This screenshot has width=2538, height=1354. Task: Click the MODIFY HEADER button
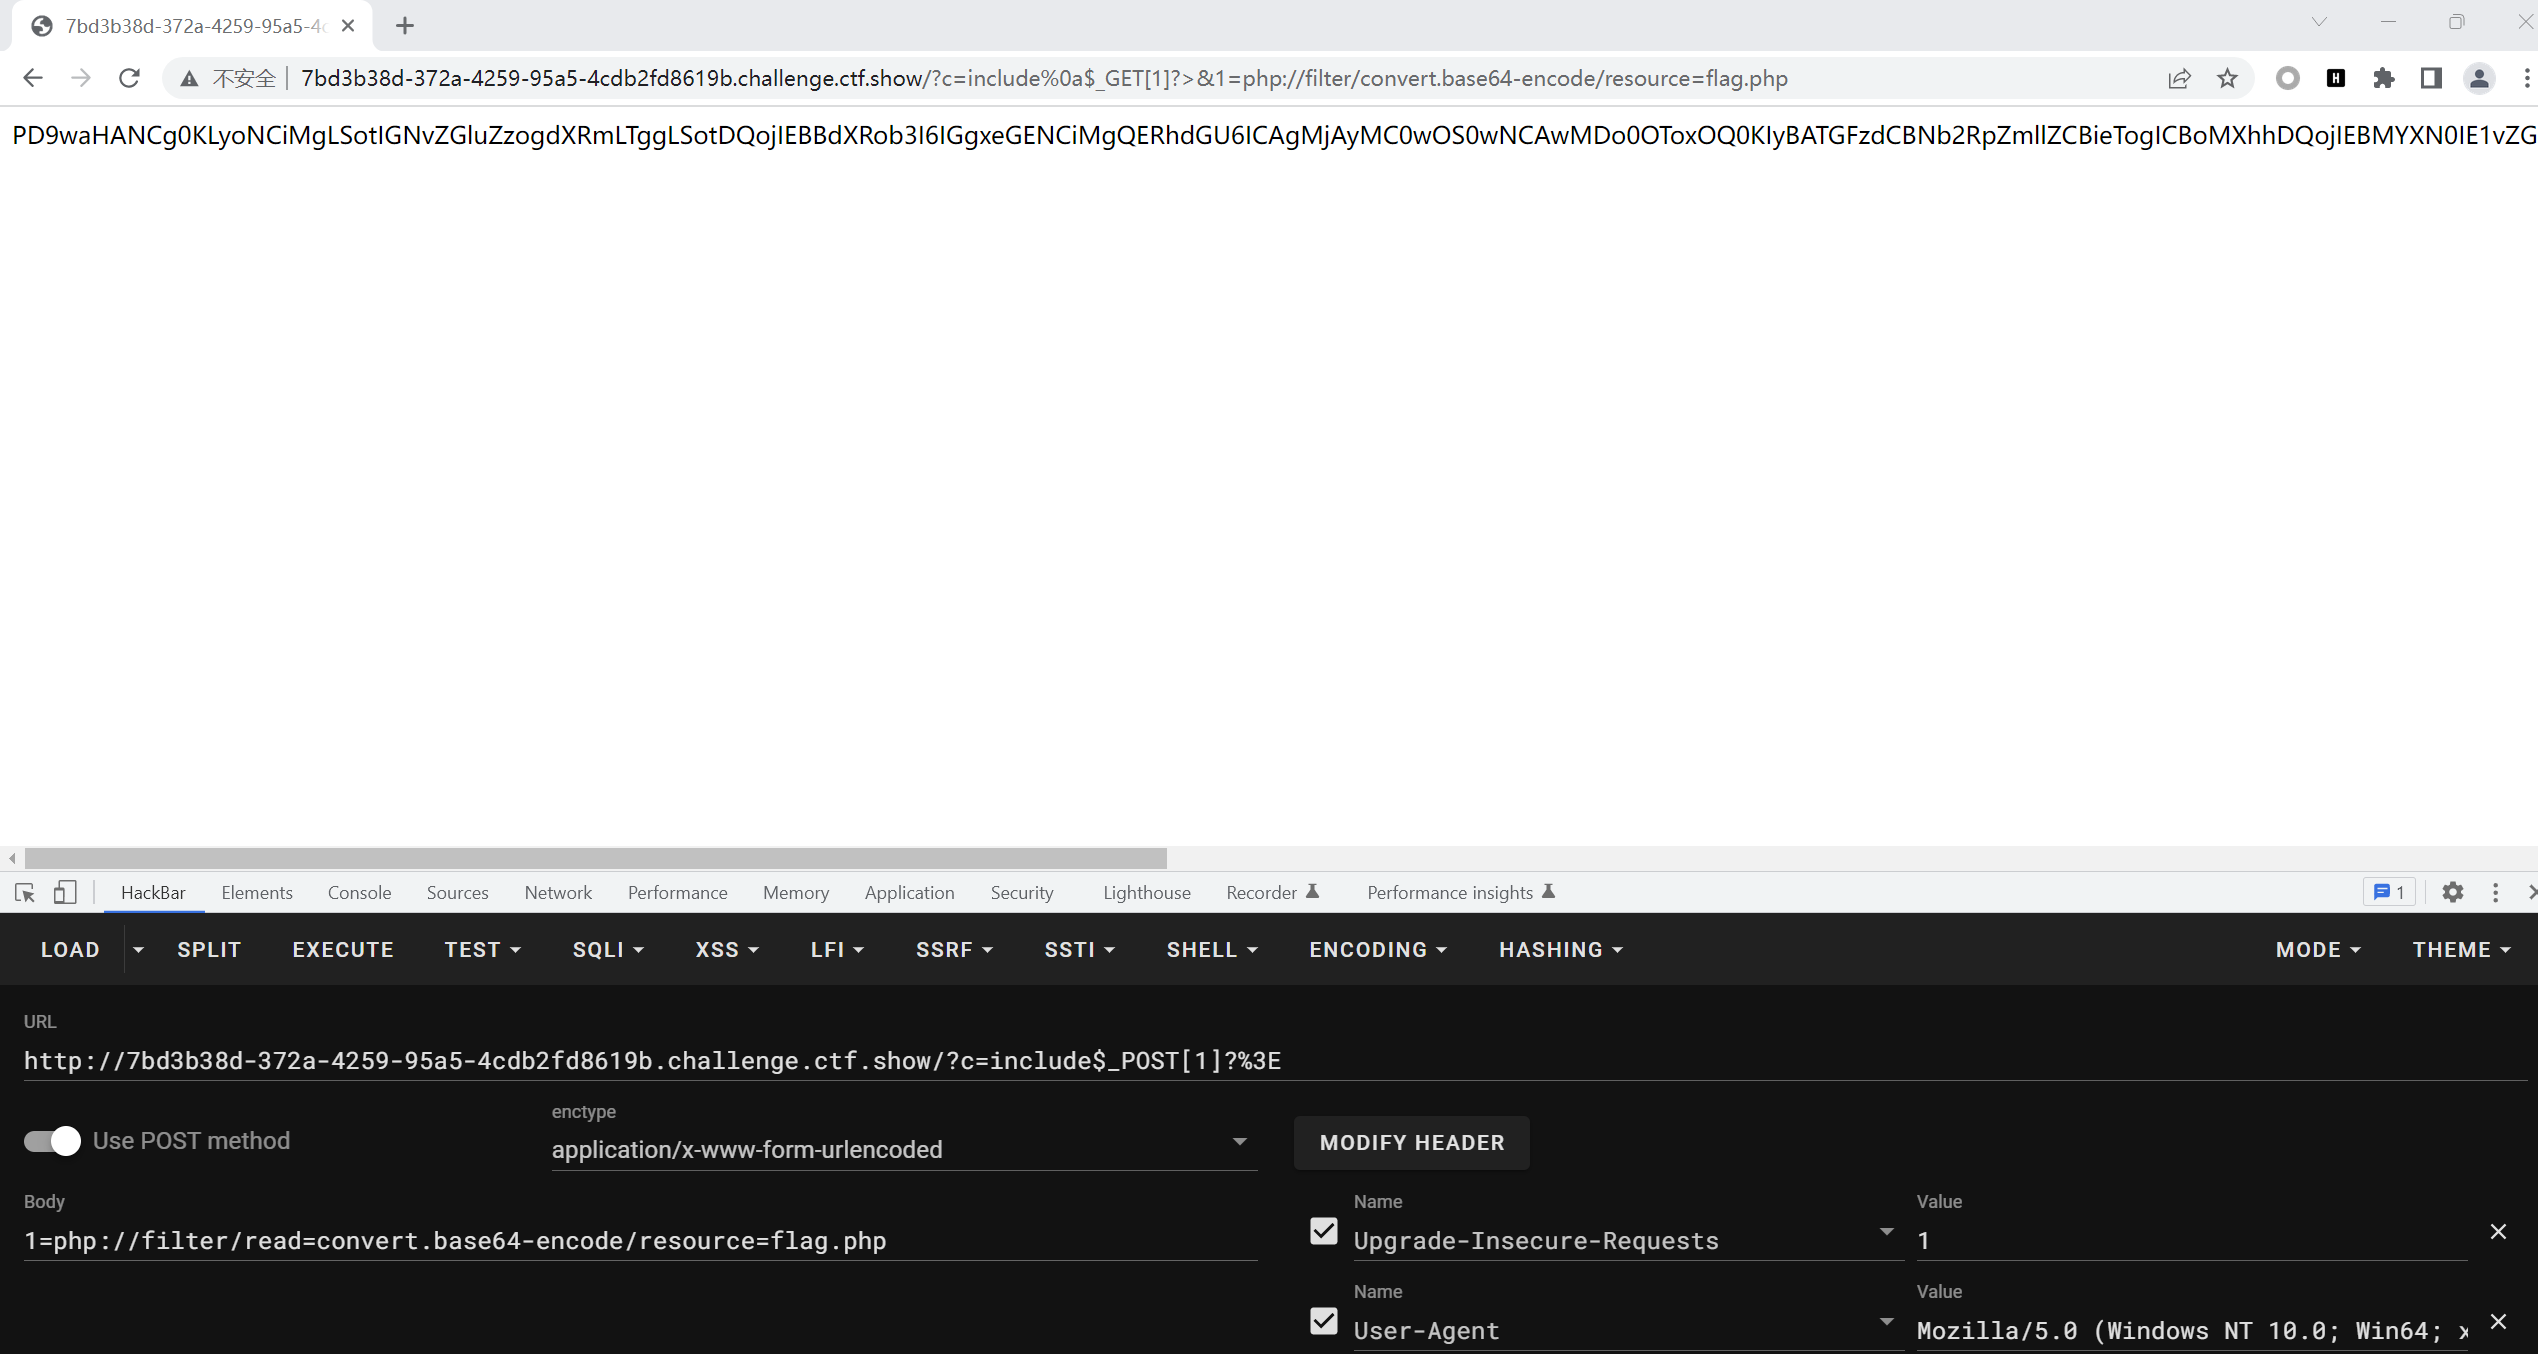[x=1411, y=1142]
